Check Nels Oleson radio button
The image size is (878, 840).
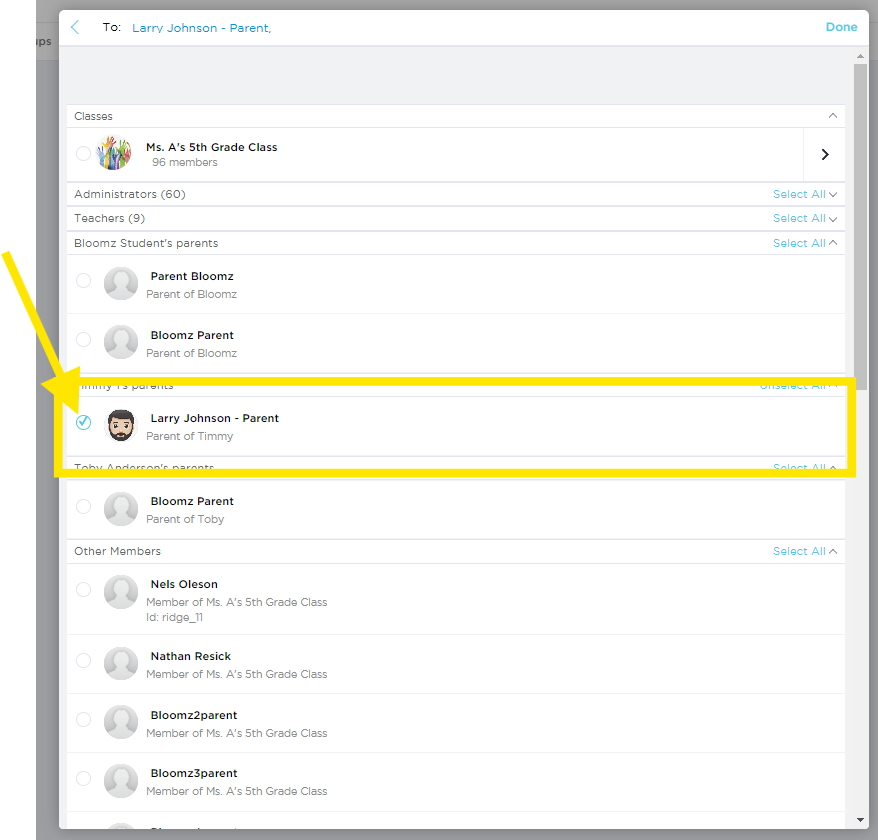coord(83,590)
